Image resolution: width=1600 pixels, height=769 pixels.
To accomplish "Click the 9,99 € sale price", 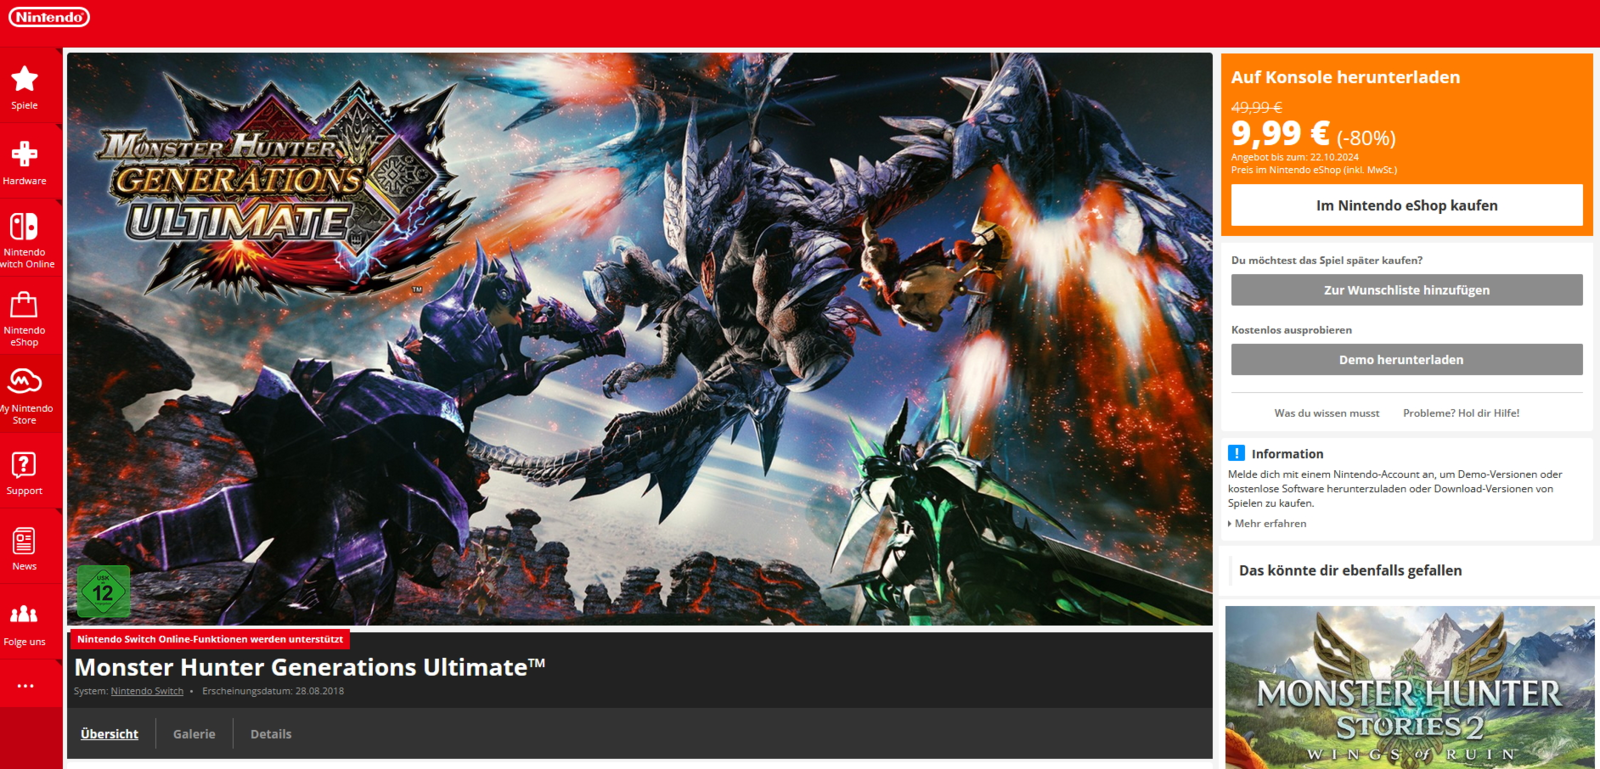I will 1280,133.
